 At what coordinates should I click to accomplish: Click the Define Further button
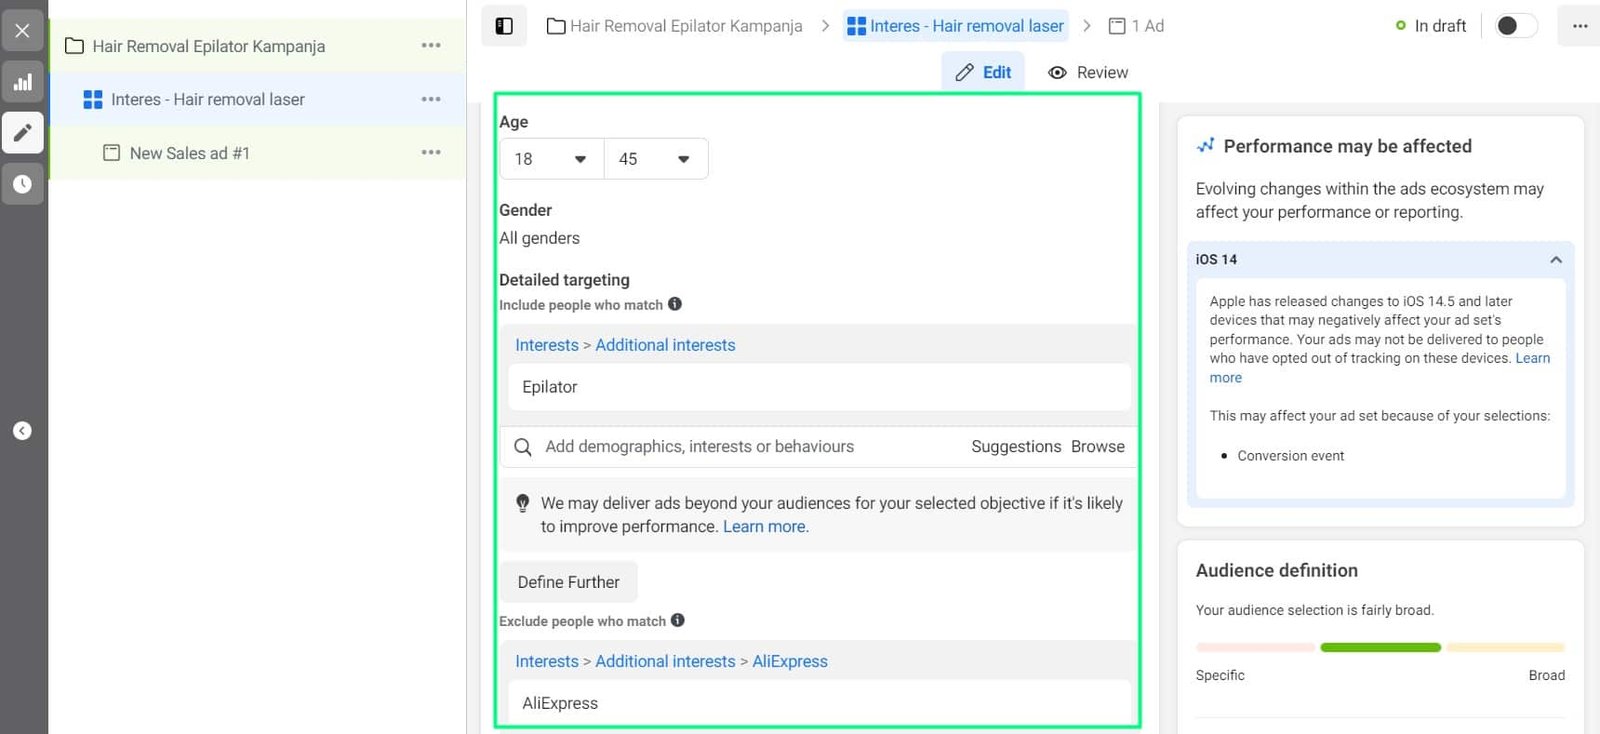569,582
